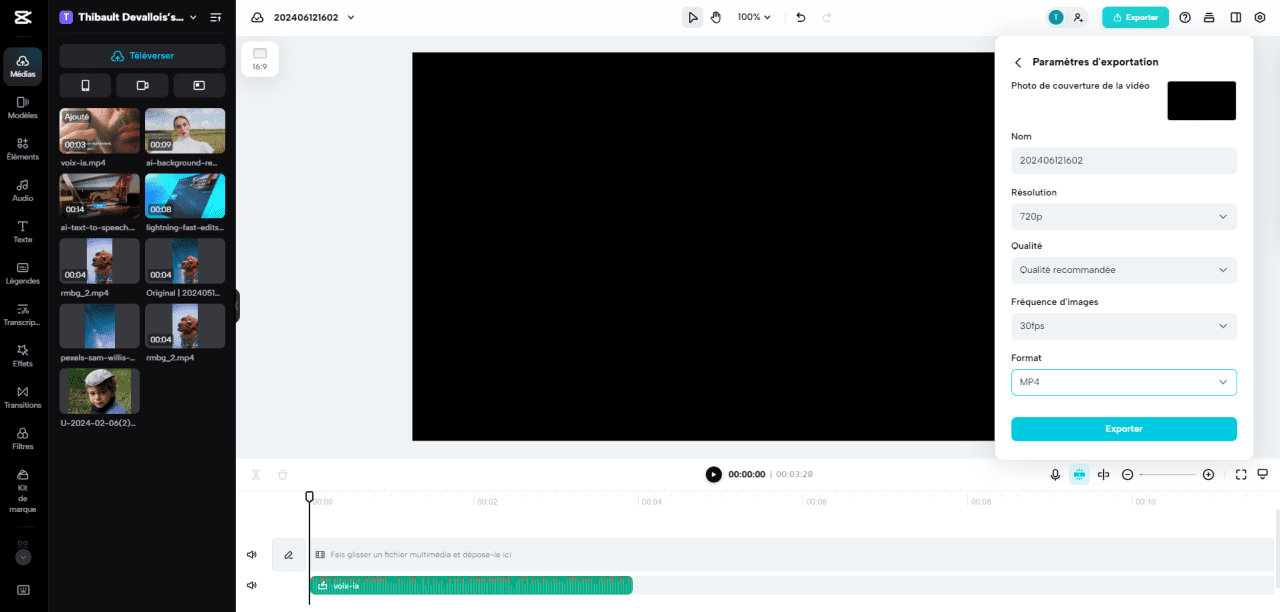The width and height of the screenshot is (1280, 612).
Task: Mute the main video track
Action: (252, 554)
